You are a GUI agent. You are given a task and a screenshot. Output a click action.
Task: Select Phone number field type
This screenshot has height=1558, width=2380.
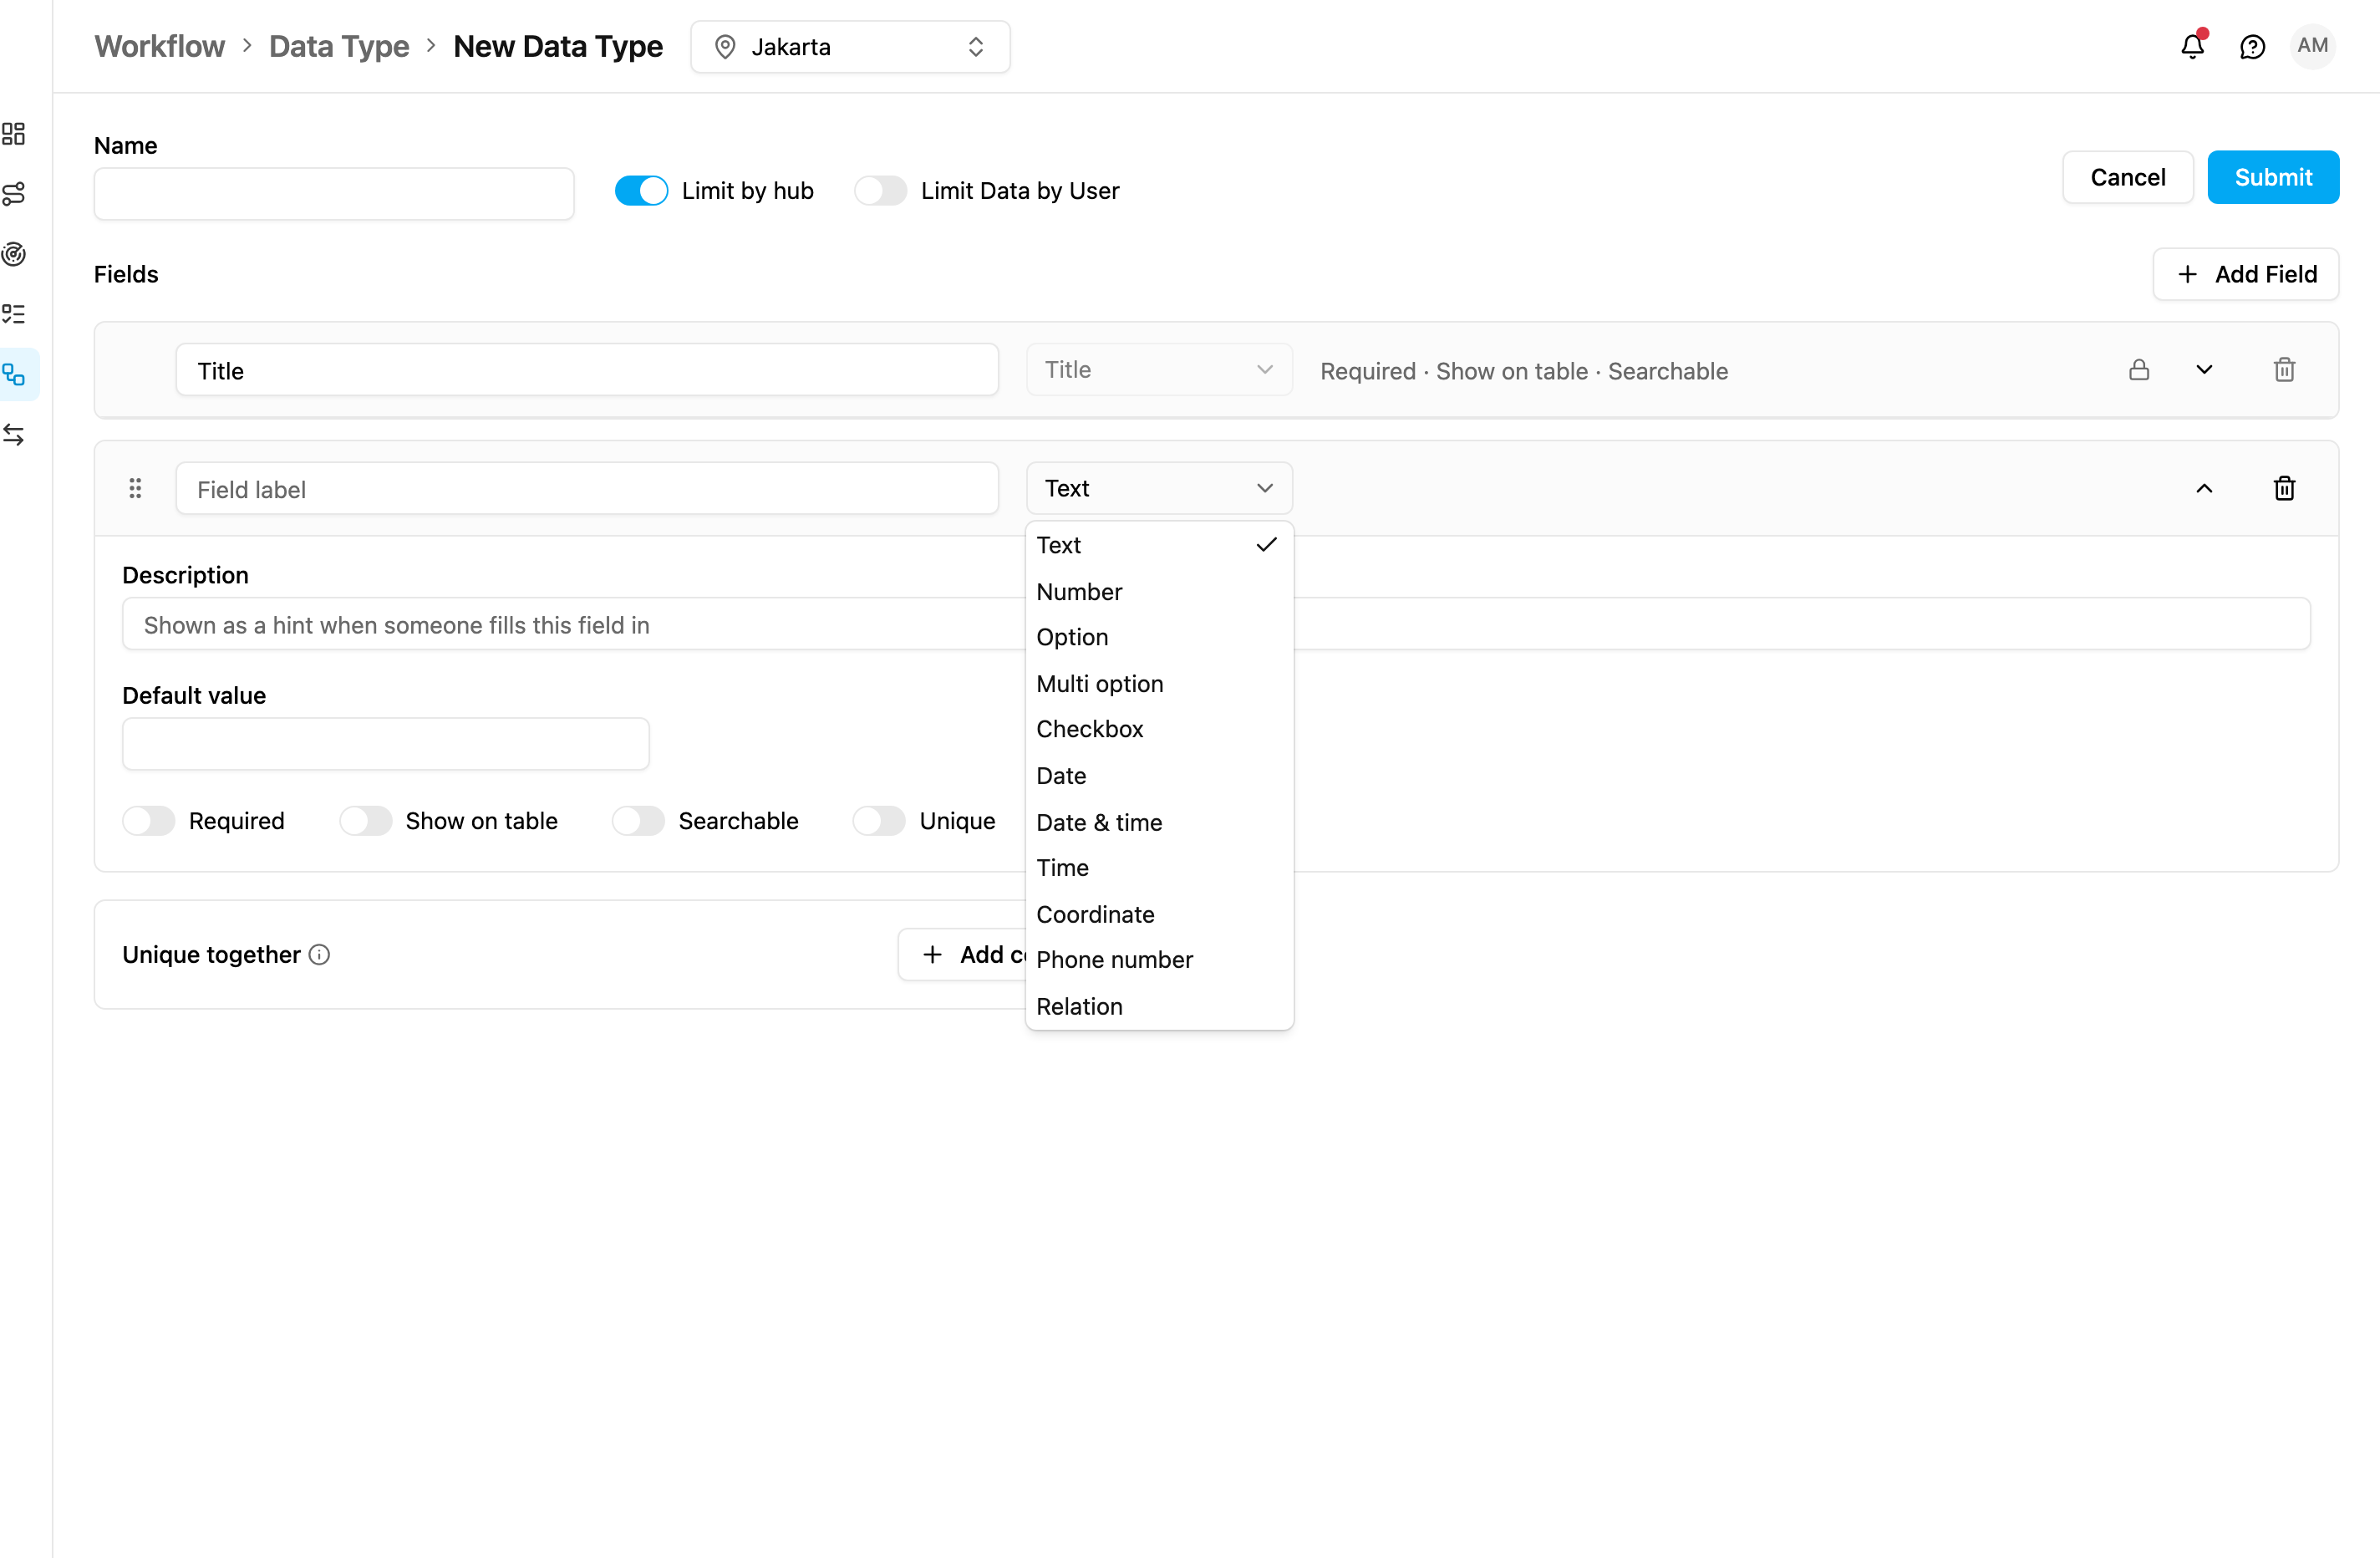(x=1159, y=960)
